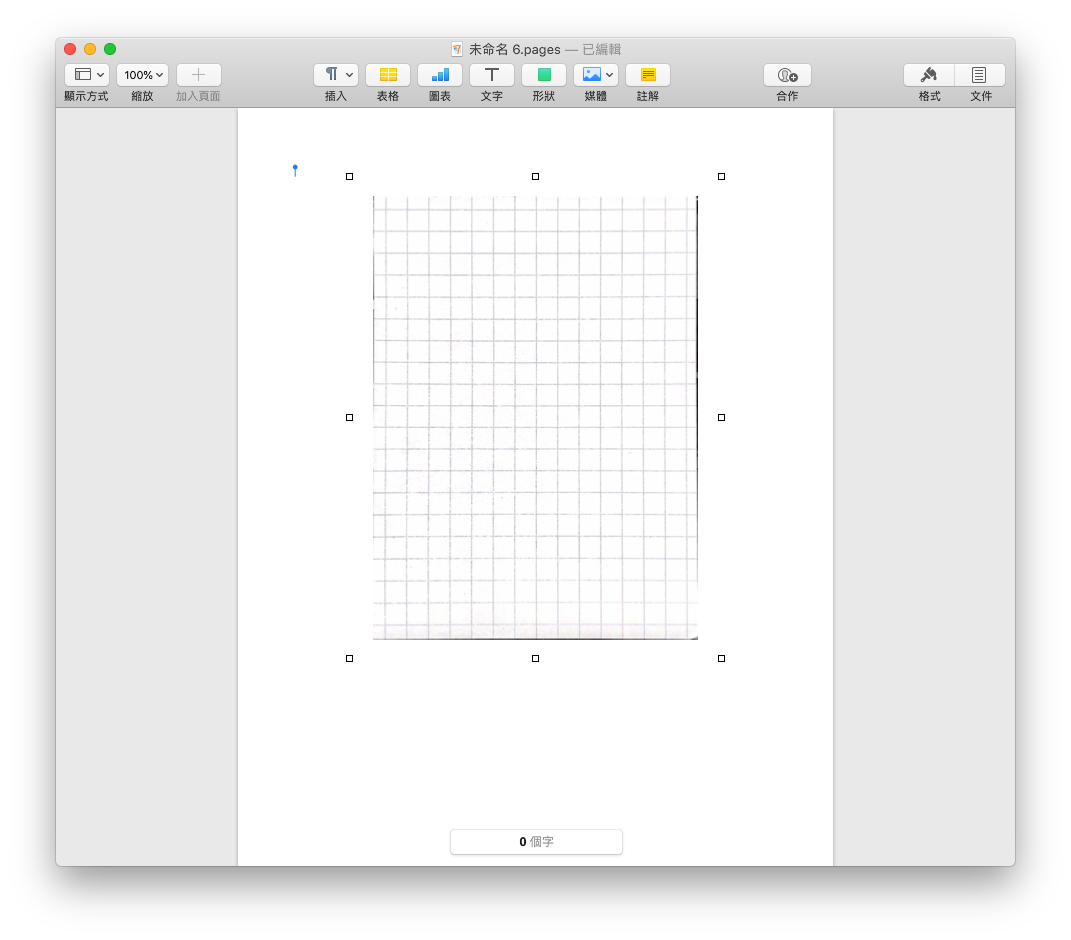
Task: Open the 100% zoom dropdown
Action: pyautogui.click(x=142, y=74)
